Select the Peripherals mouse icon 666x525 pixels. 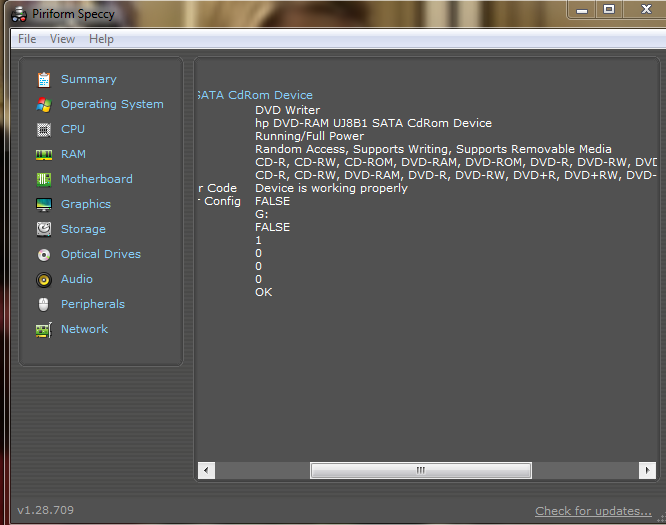43,304
